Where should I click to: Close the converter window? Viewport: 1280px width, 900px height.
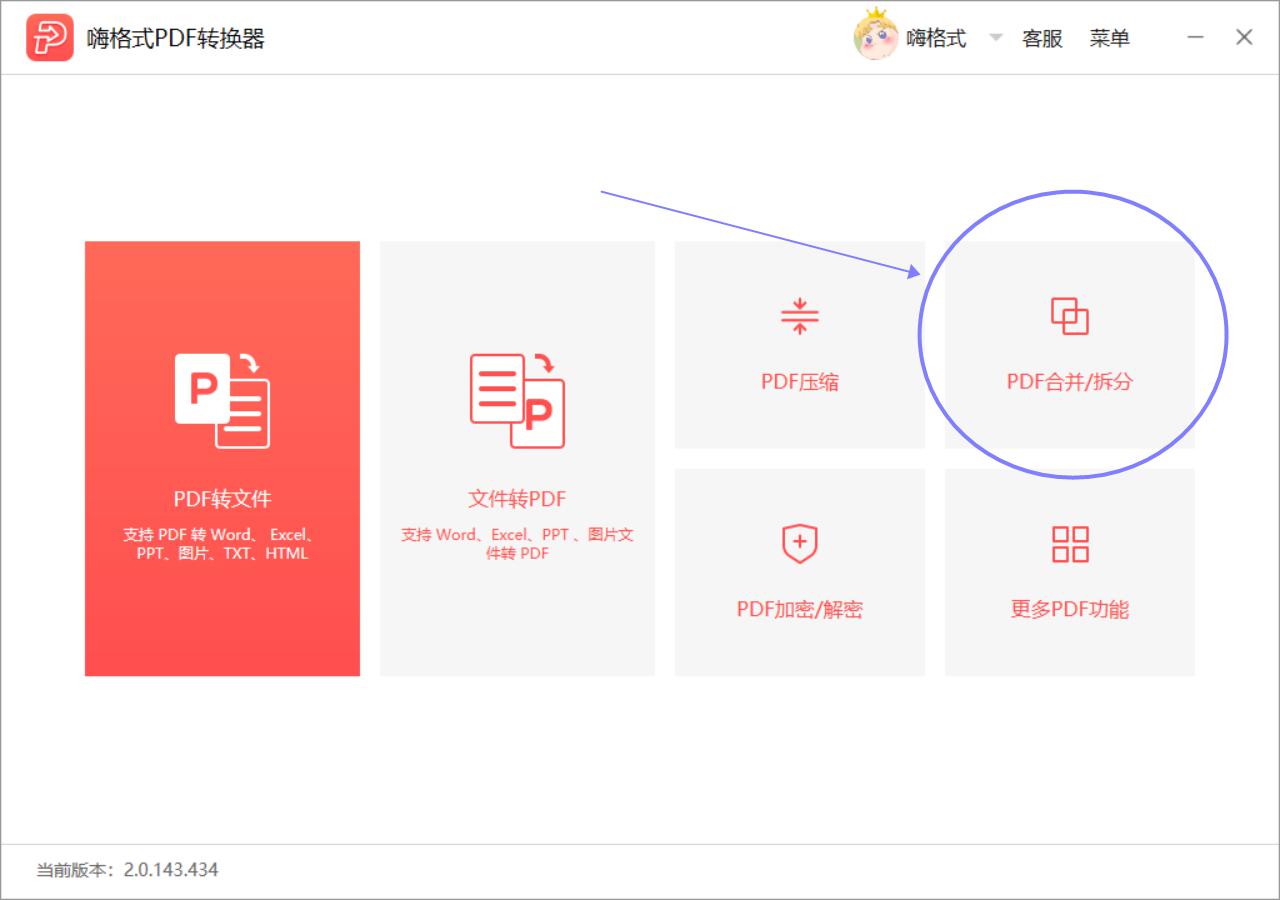pos(1244,37)
